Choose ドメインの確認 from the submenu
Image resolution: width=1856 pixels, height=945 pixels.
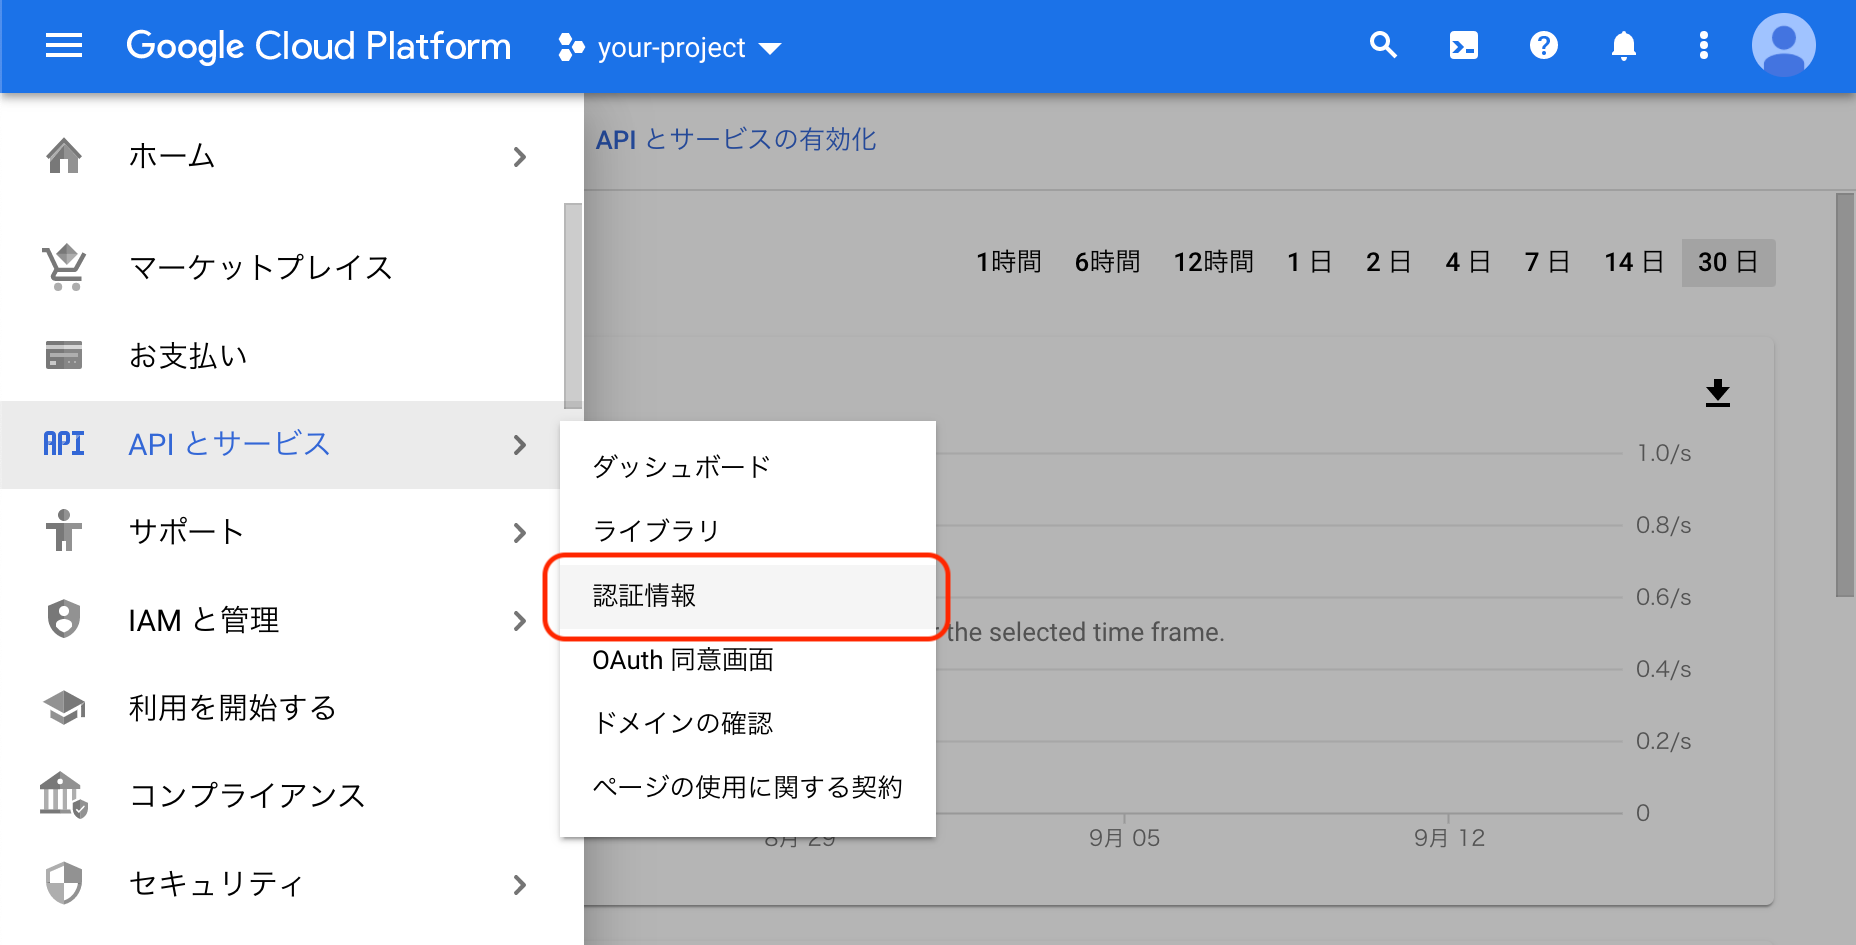tap(748, 723)
